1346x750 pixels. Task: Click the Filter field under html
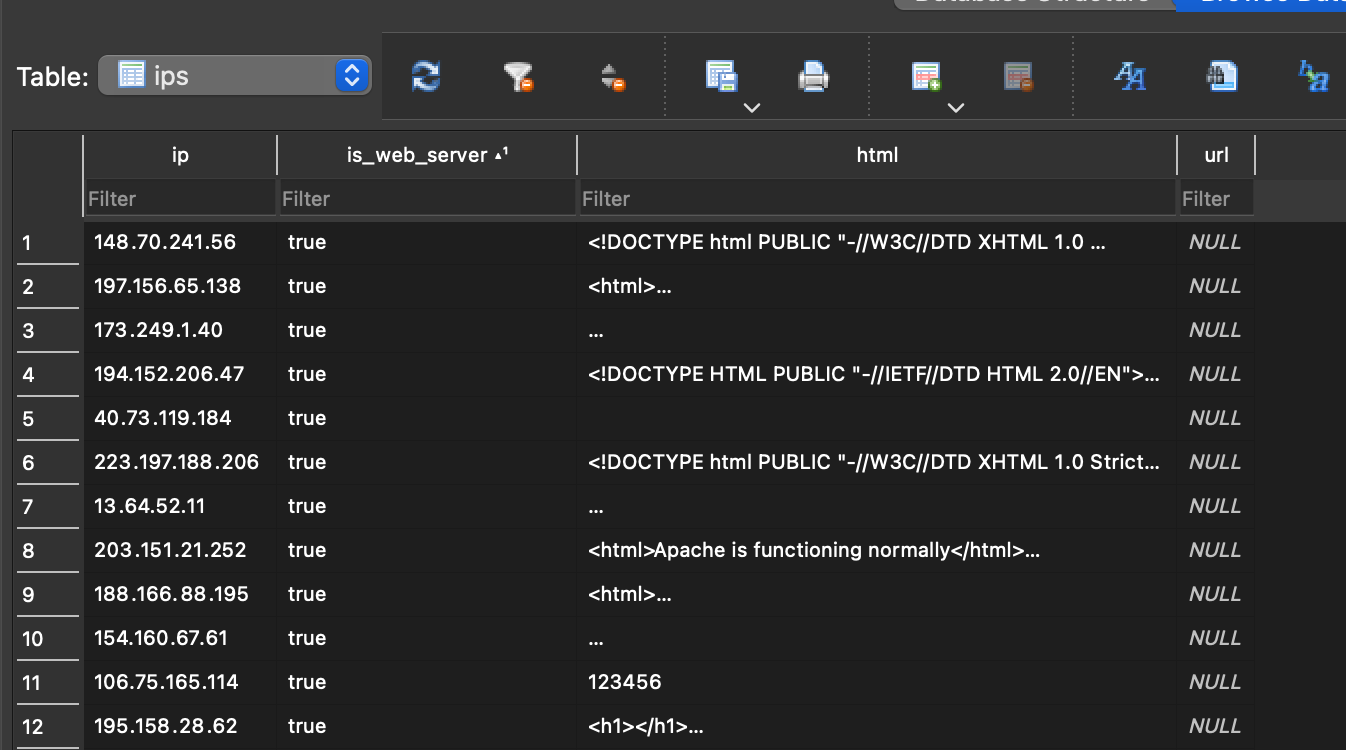(x=877, y=199)
